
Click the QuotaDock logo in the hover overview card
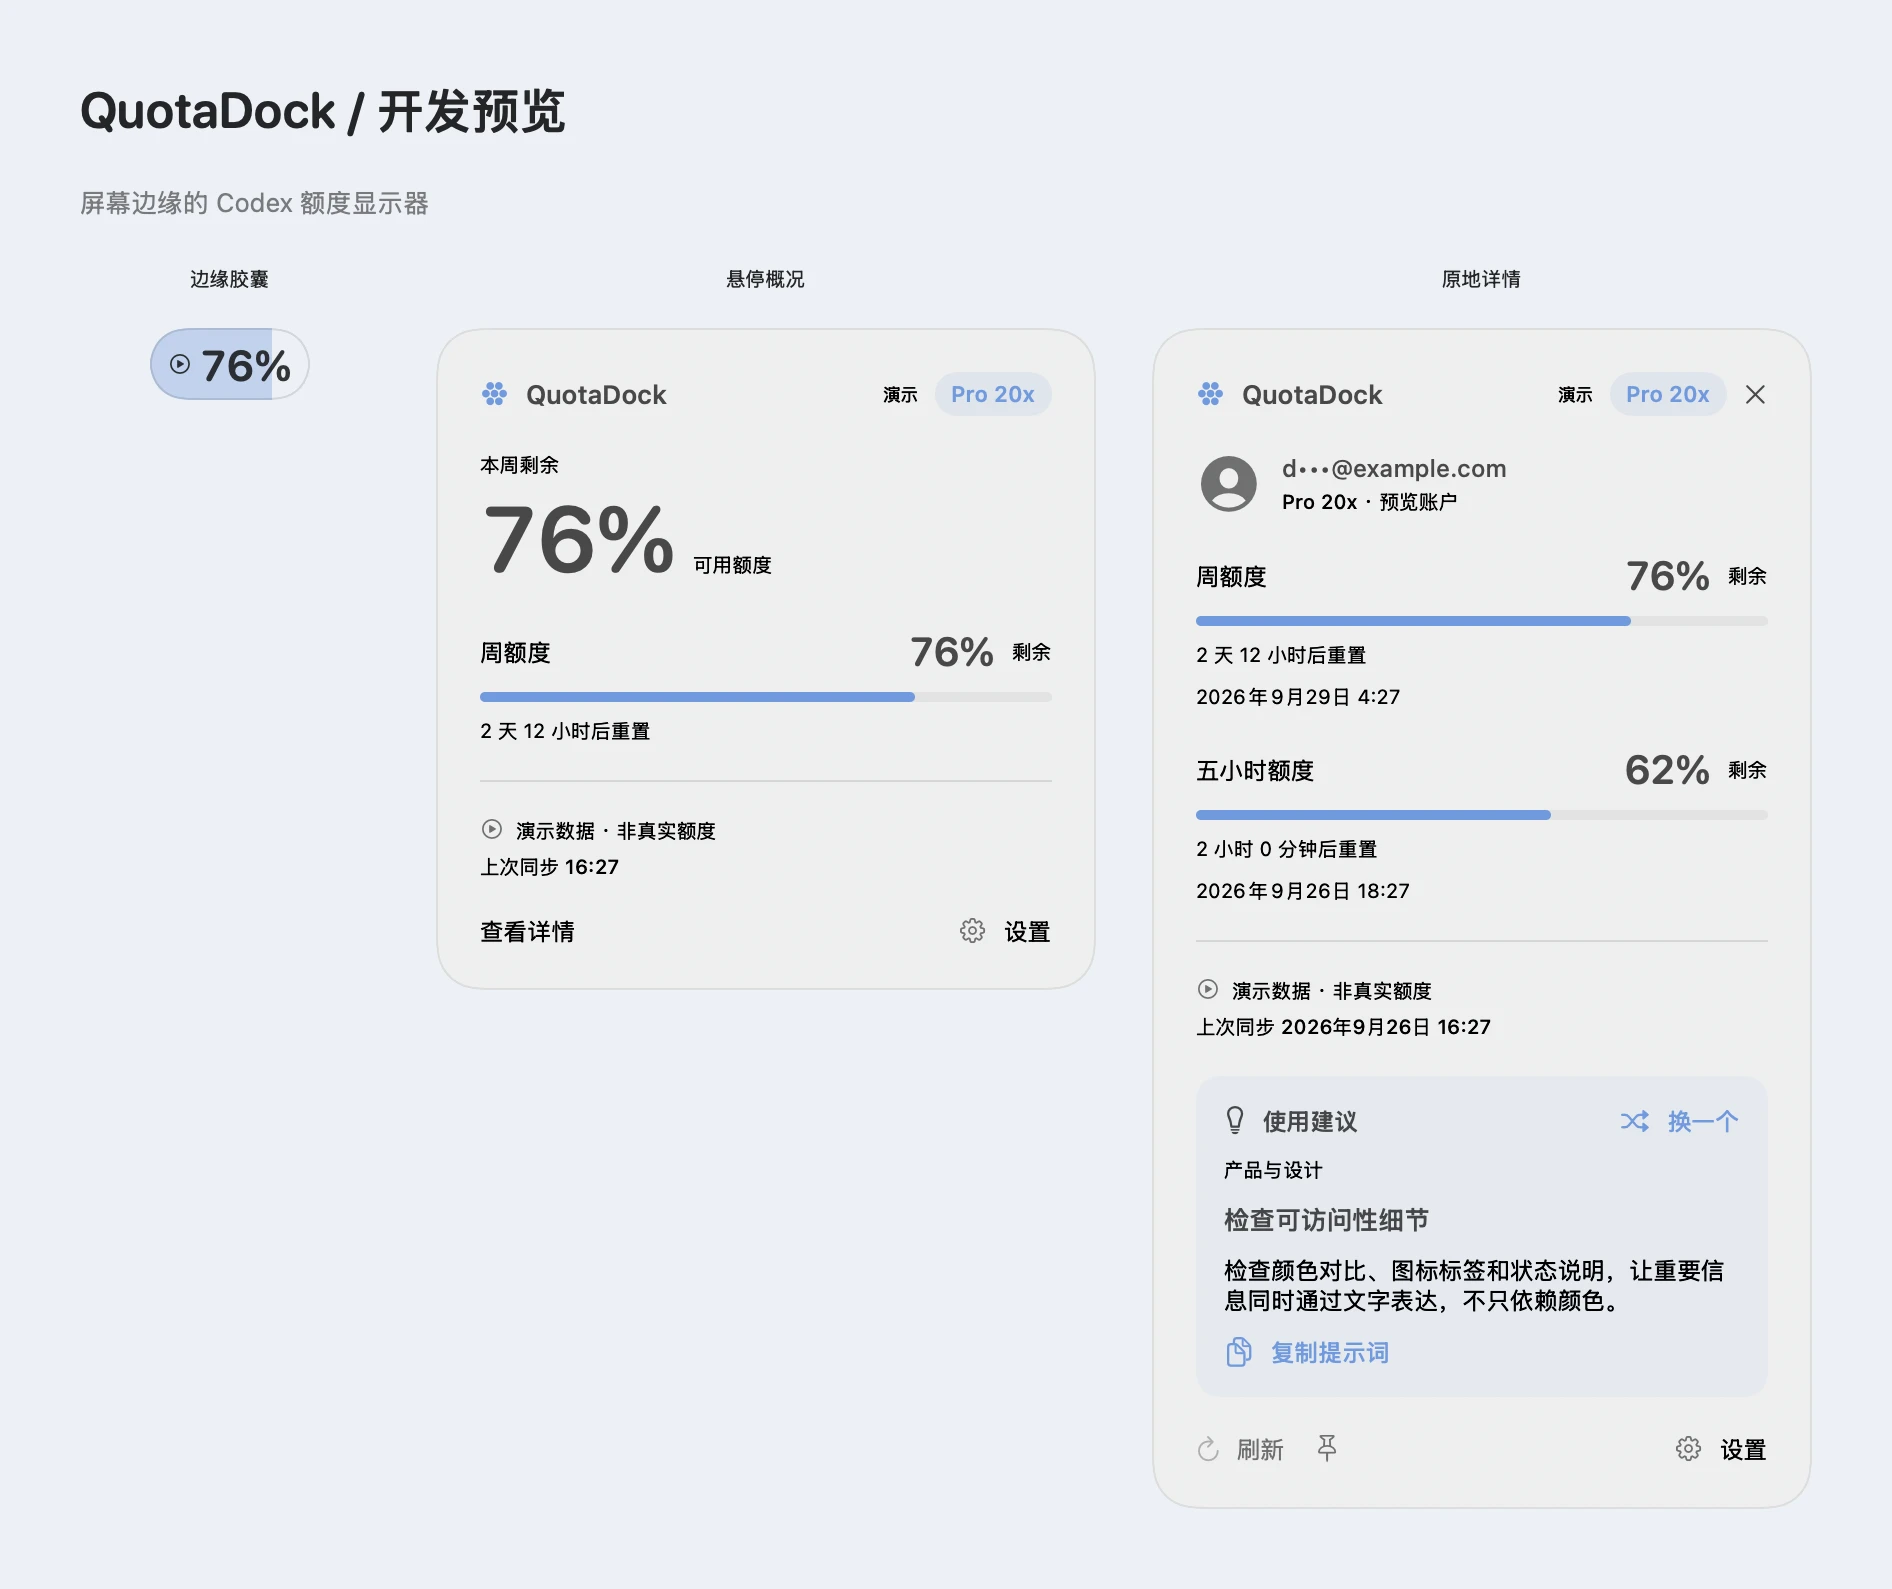(494, 394)
